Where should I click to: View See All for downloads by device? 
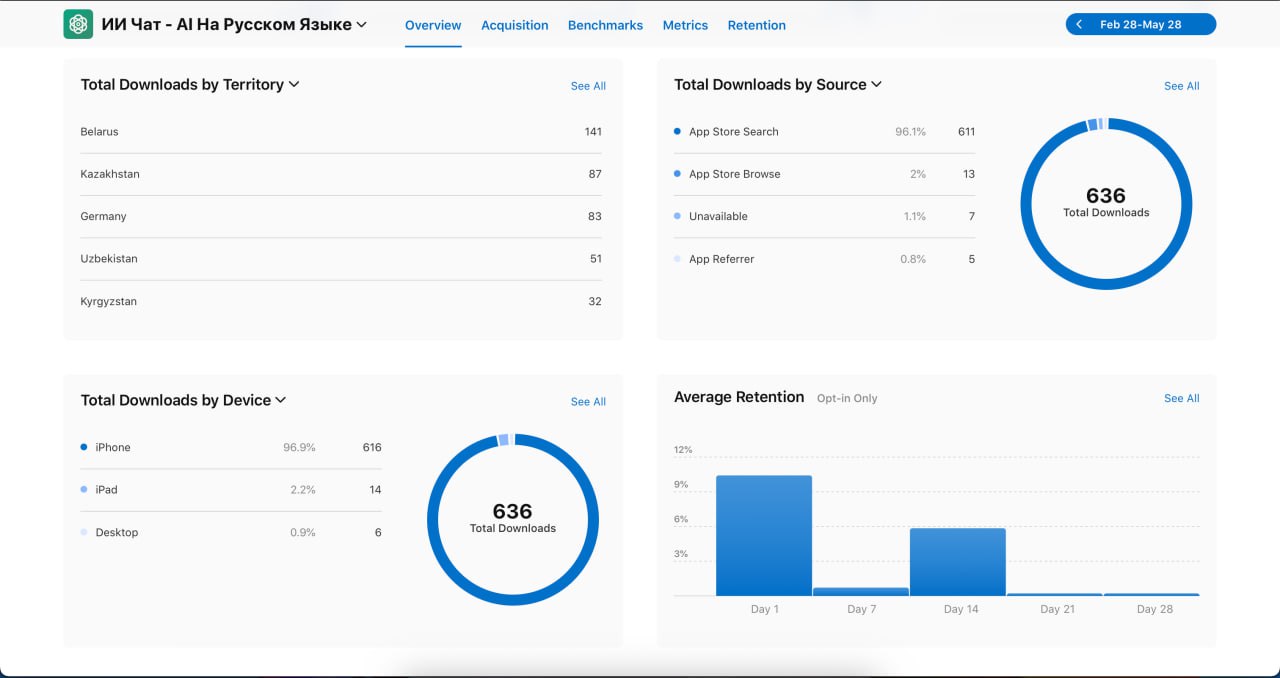click(588, 402)
